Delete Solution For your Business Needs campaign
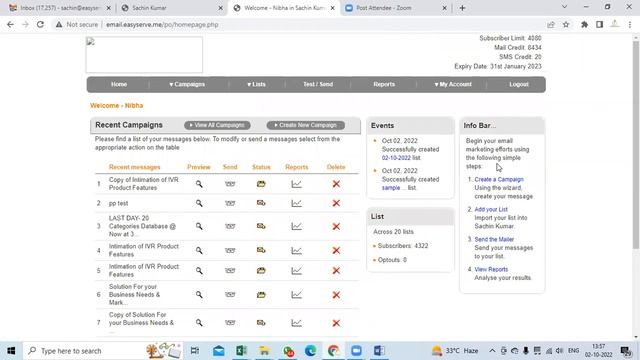 click(336, 294)
